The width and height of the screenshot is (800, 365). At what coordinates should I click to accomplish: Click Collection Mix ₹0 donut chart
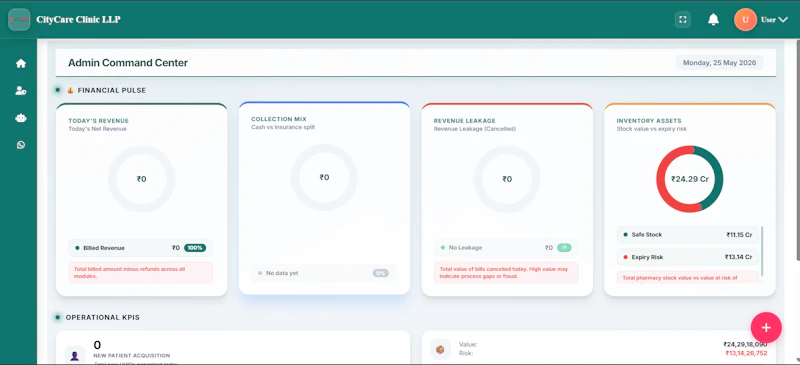pos(324,178)
